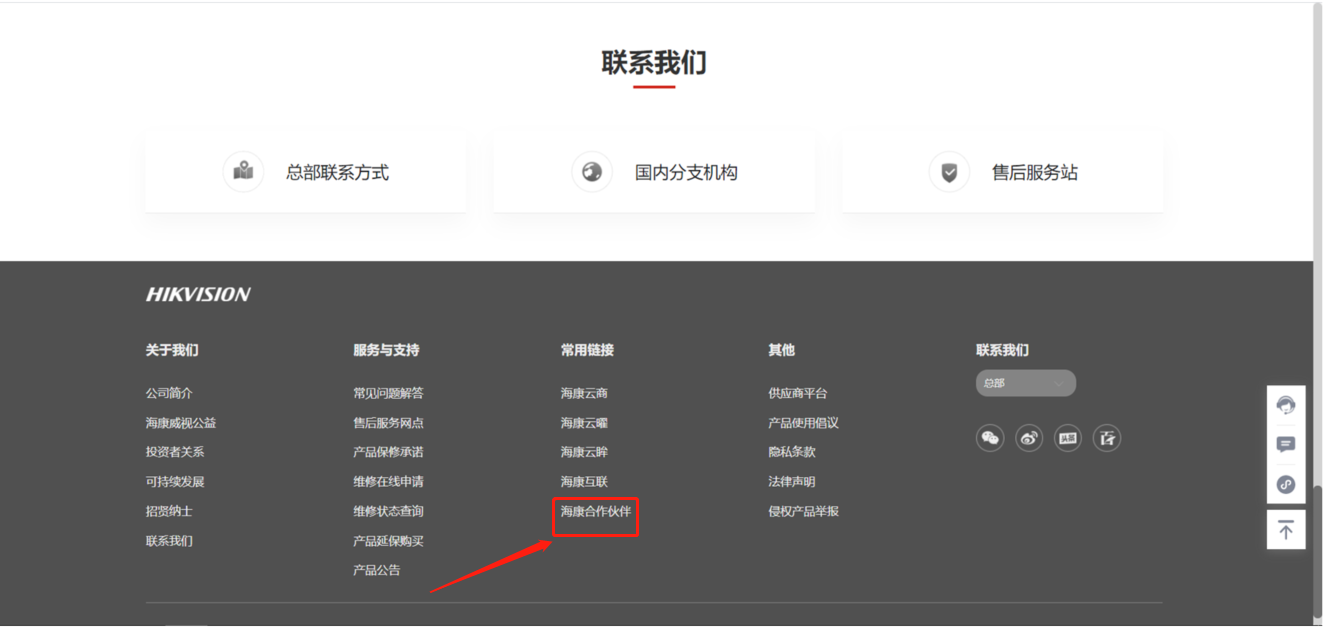This screenshot has height=627, width=1325.
Task: Go to 投资者关系 page
Action: coord(175,452)
